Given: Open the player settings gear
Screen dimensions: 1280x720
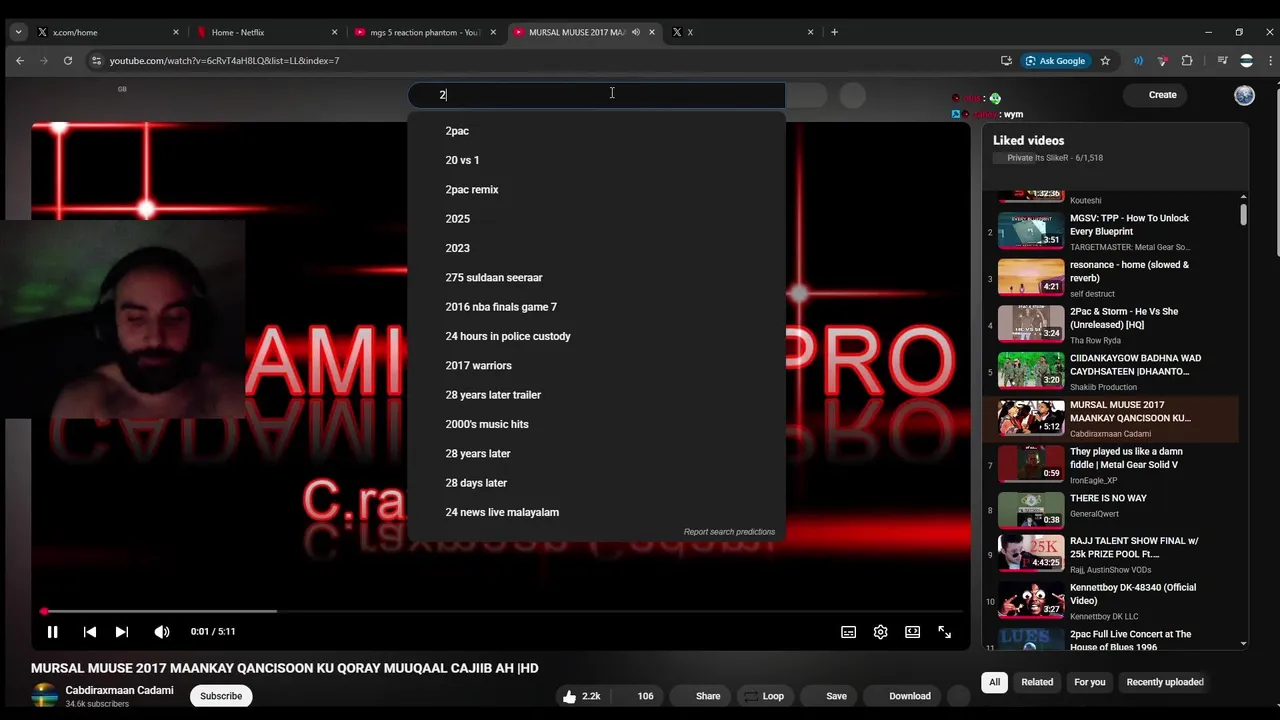Looking at the screenshot, I should (x=880, y=631).
